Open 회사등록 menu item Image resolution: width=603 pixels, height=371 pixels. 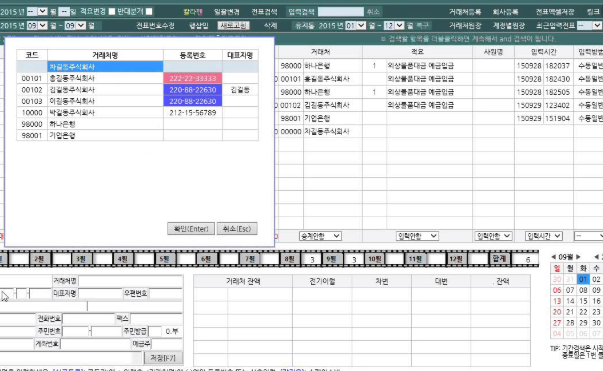click(505, 12)
